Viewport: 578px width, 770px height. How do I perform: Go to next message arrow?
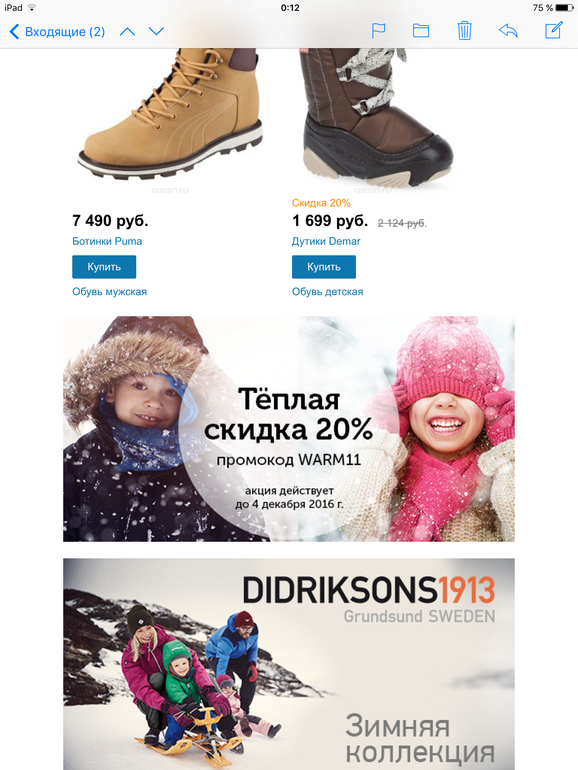(x=156, y=31)
